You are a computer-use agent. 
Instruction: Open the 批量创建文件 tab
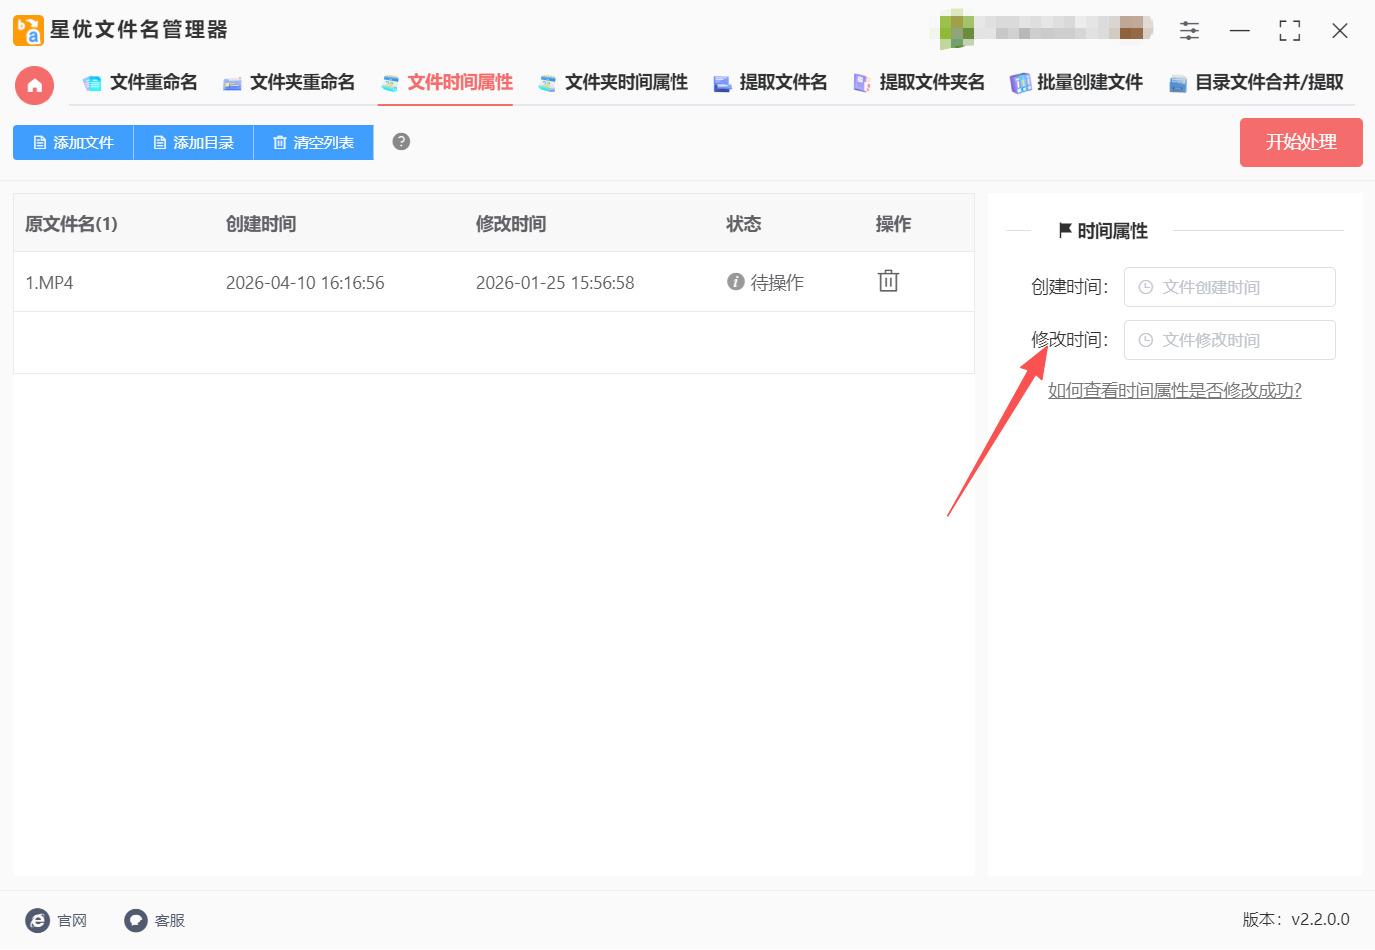pyautogui.click(x=1076, y=82)
